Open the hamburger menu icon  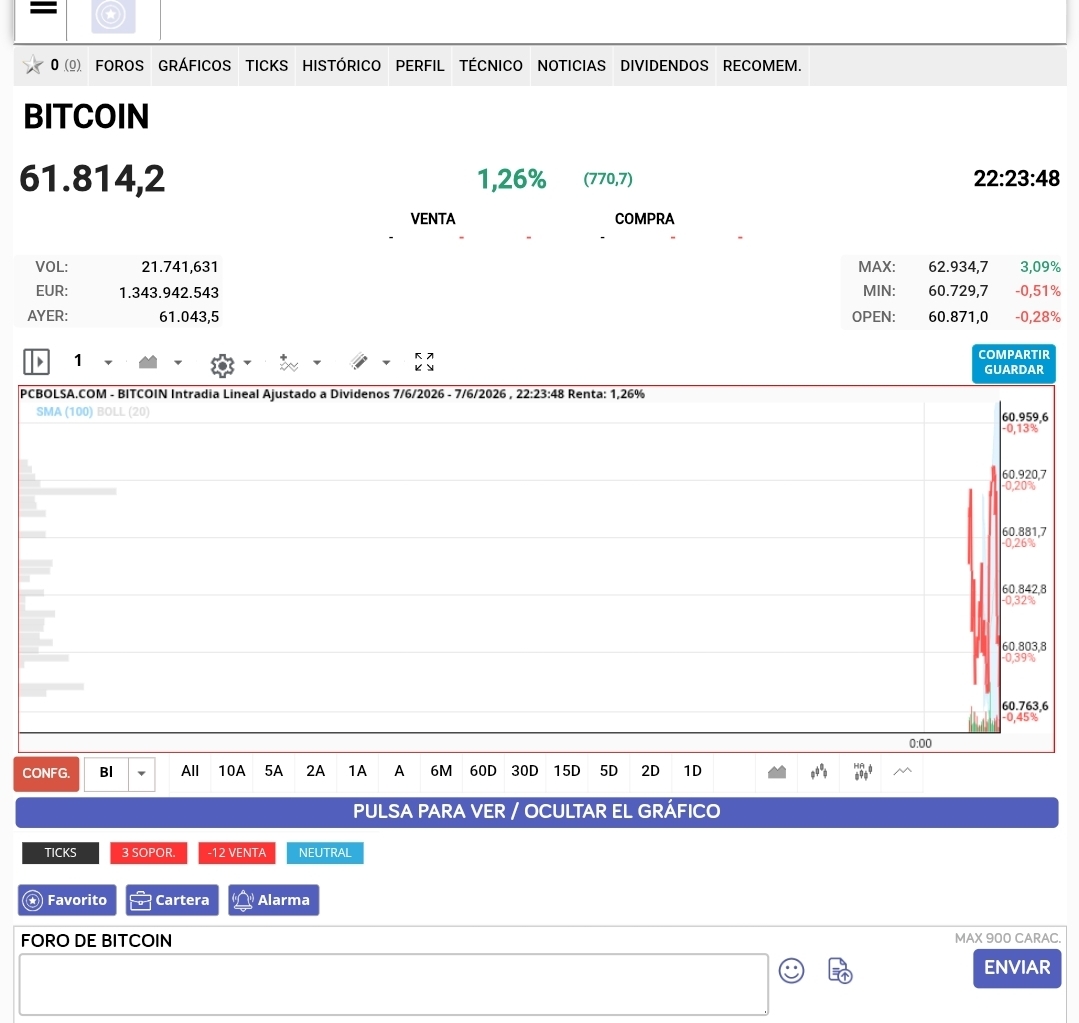tap(43, 8)
